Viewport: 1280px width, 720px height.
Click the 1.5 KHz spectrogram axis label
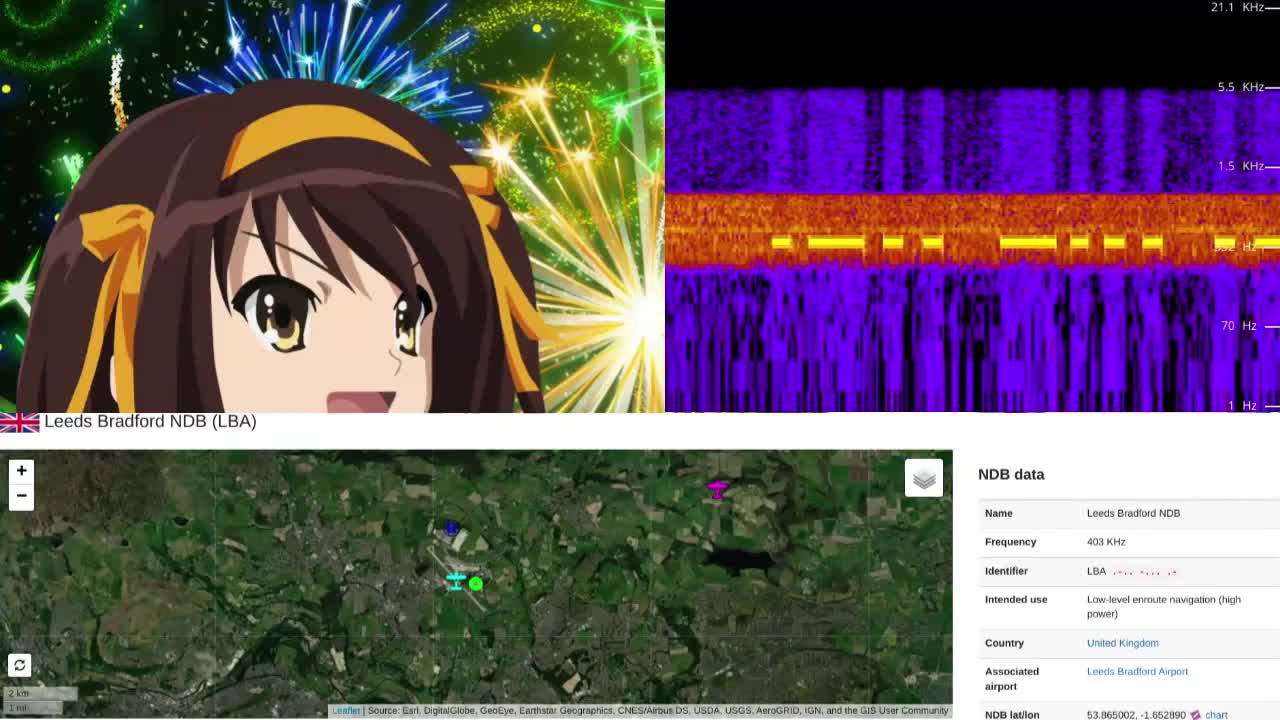(x=1240, y=166)
